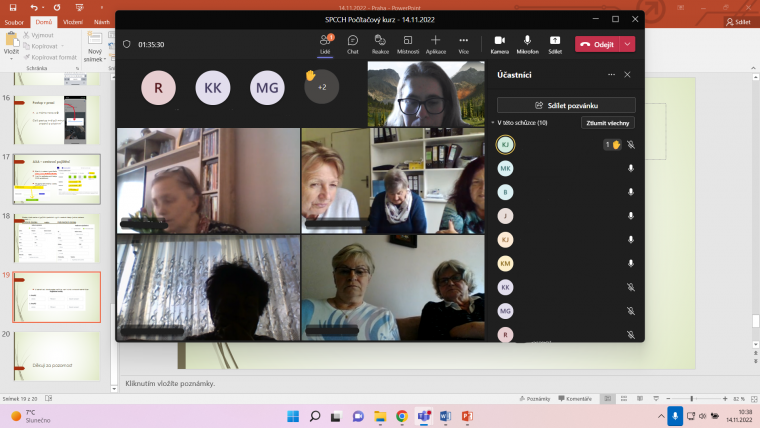
Task: Open participants panel more options (three dots)
Action: 611,75
